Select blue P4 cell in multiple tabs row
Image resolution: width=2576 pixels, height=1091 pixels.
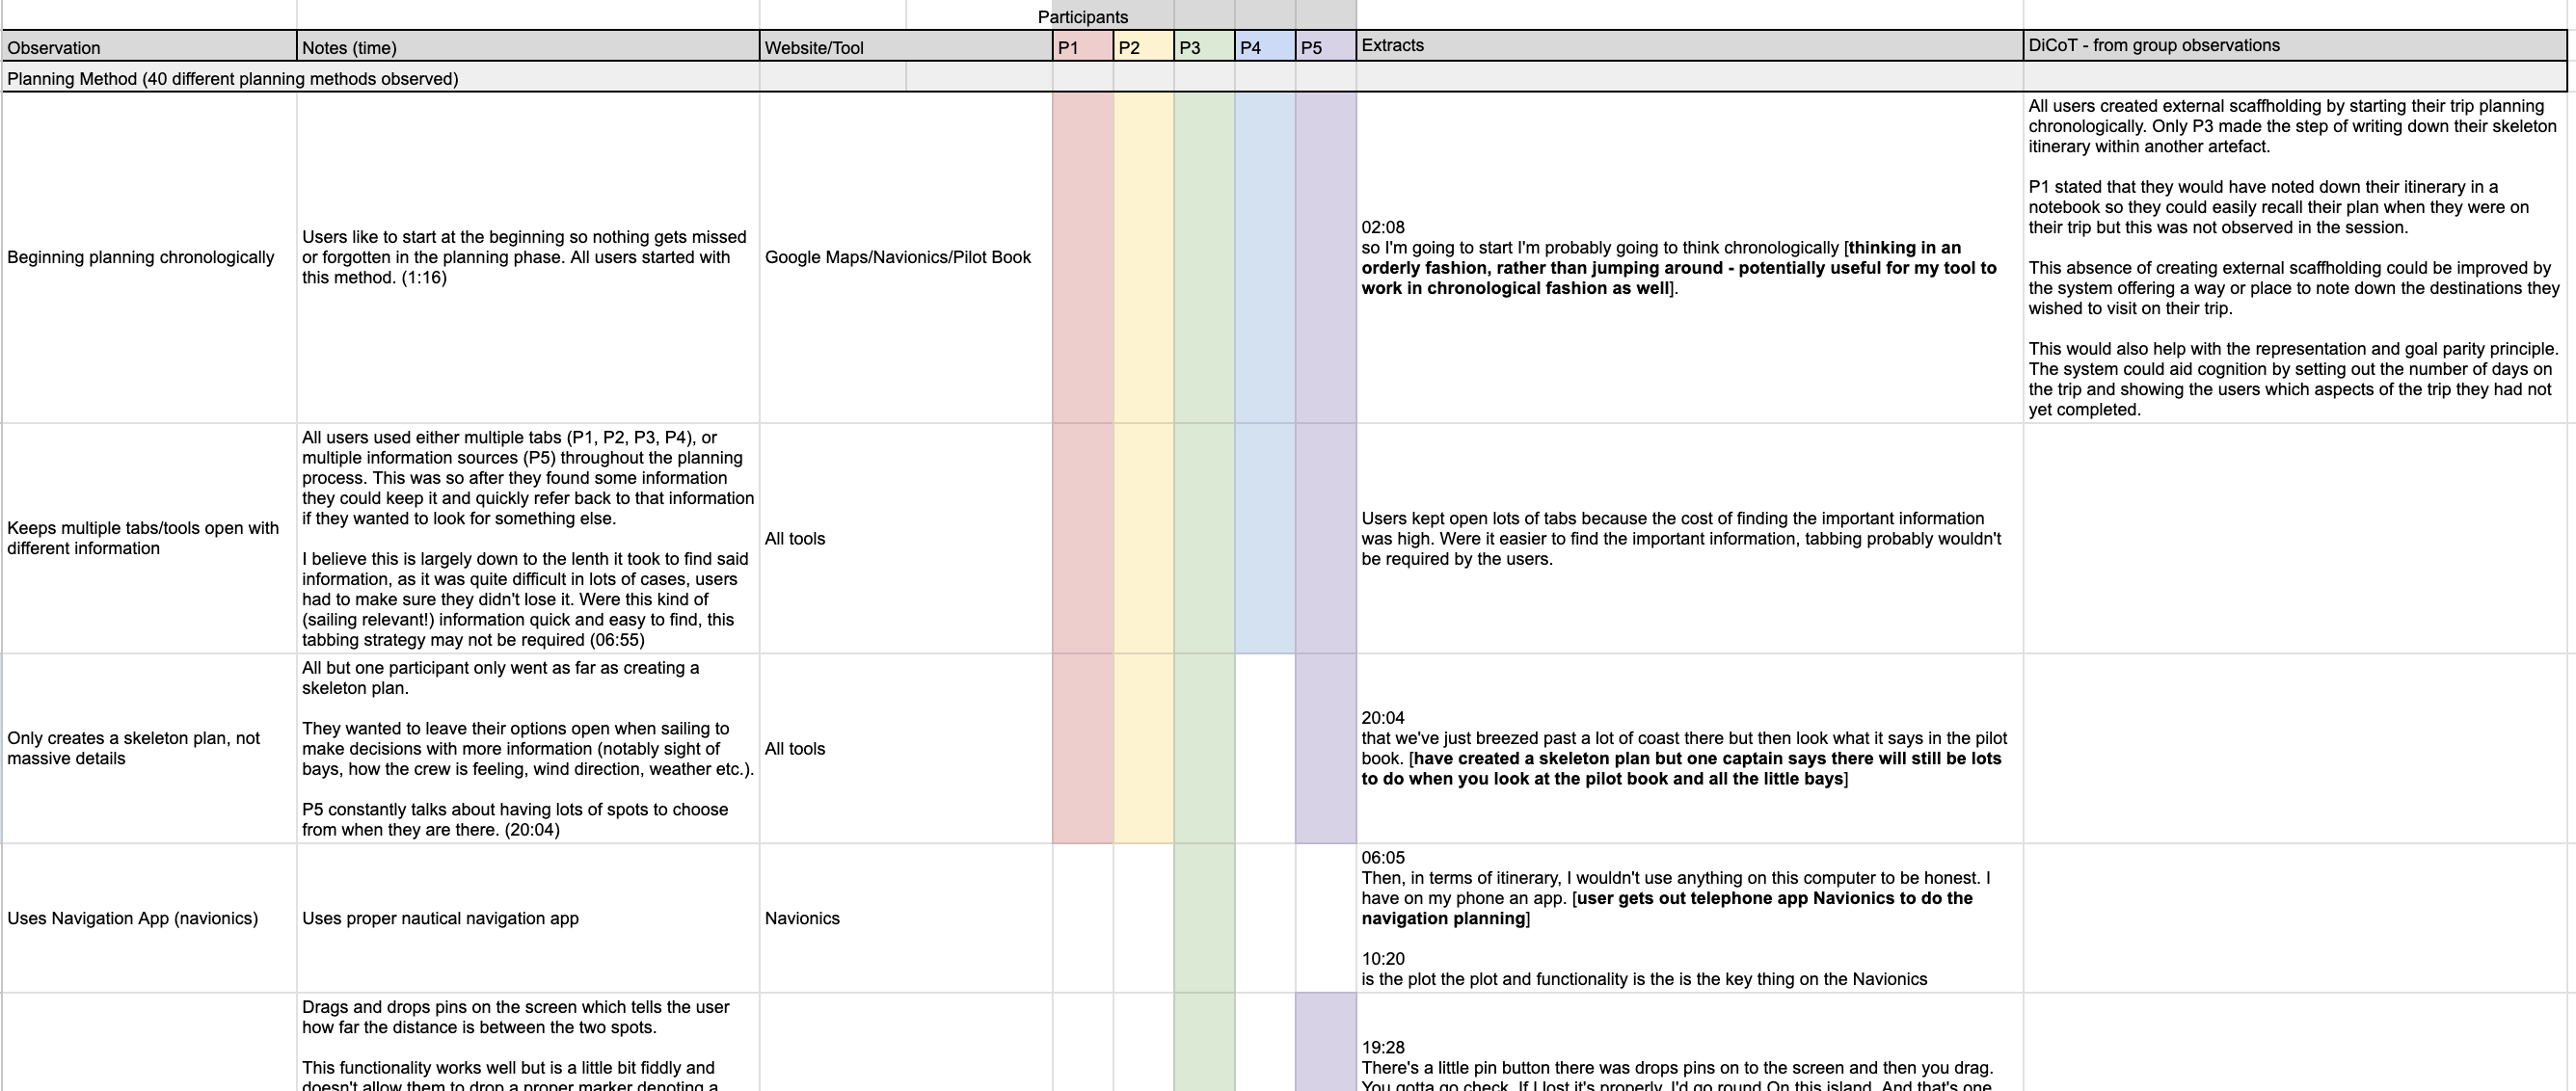click(1266, 539)
